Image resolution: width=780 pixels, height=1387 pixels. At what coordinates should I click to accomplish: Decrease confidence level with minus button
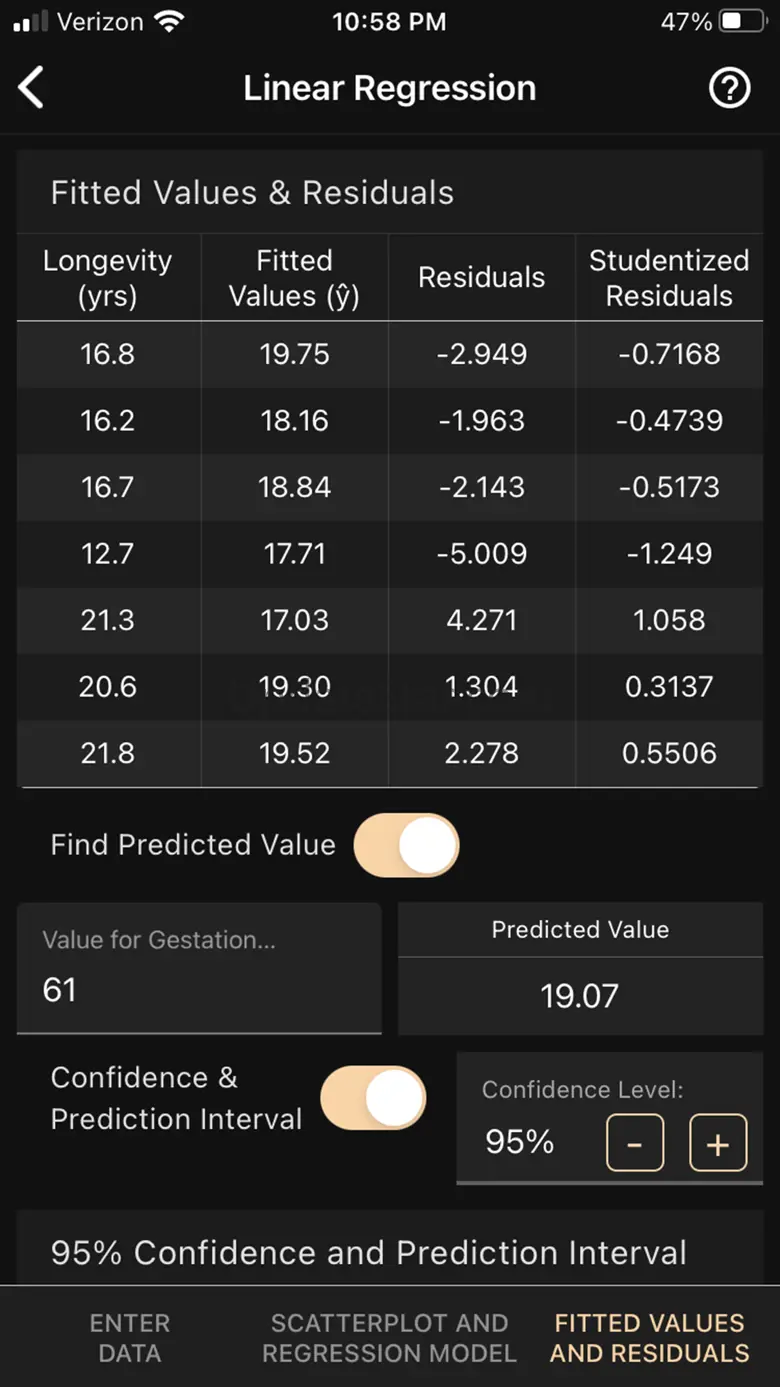[x=635, y=1142]
